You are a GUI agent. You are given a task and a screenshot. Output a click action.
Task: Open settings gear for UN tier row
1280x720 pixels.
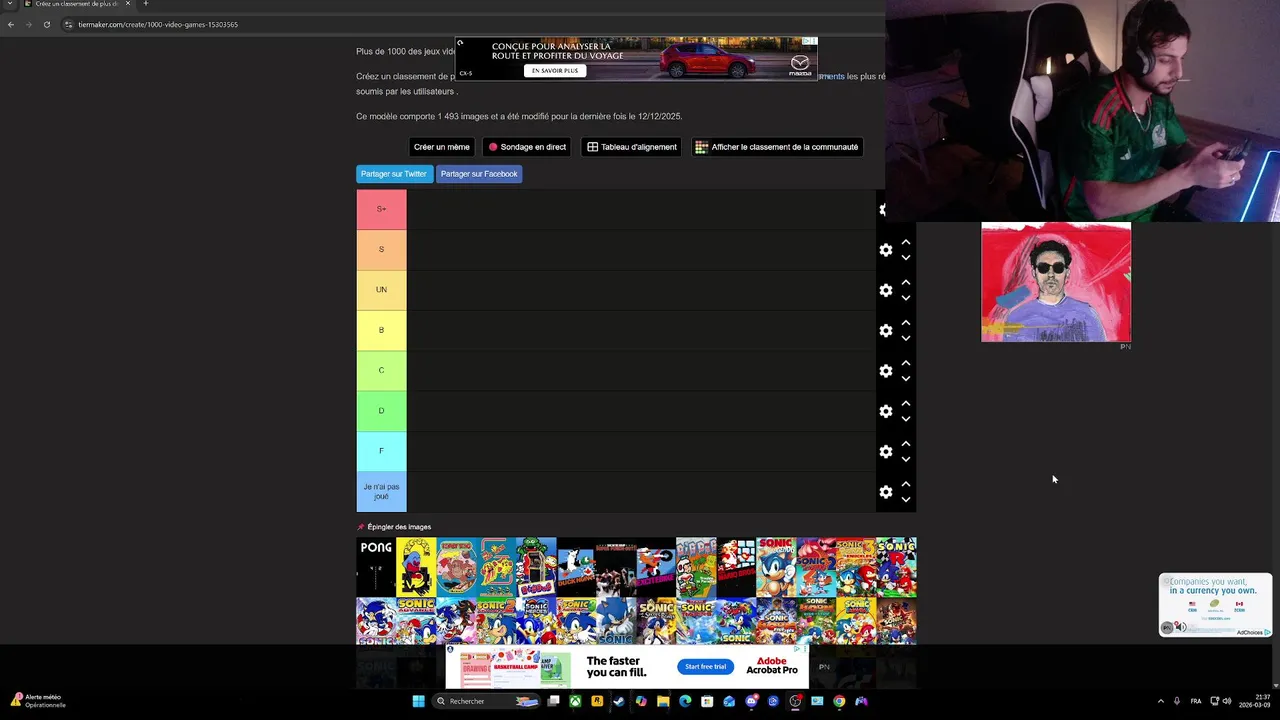coord(886,290)
